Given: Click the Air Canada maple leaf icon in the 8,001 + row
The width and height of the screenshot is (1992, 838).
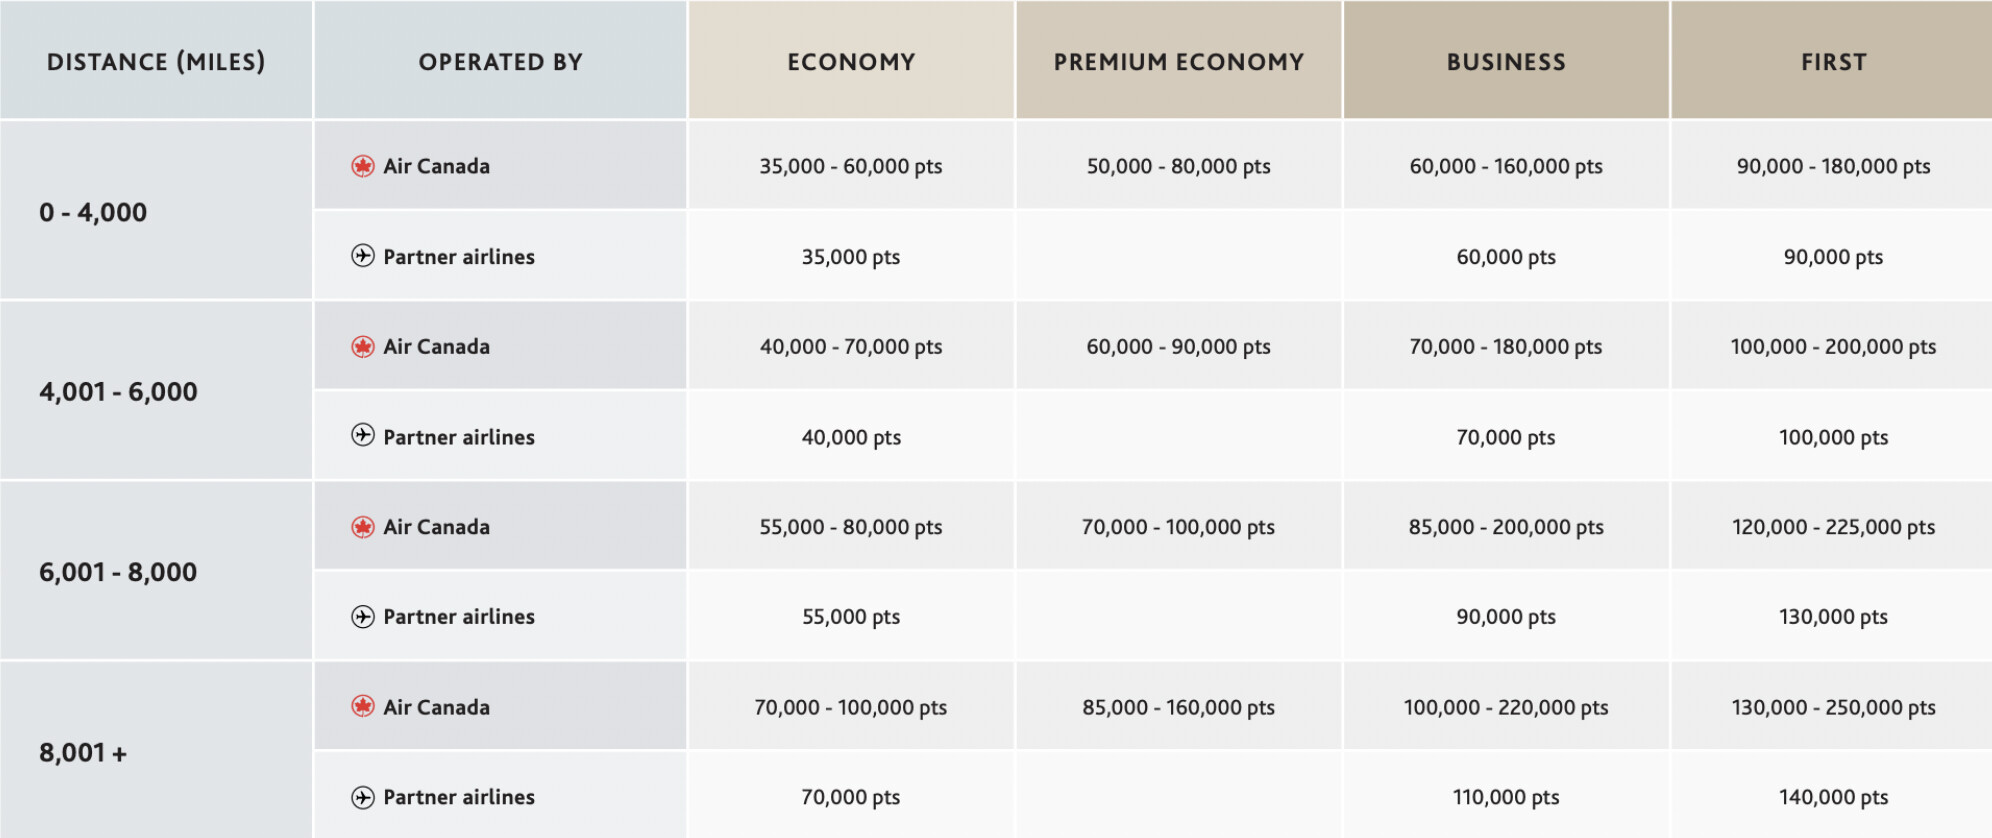Looking at the screenshot, I should (x=363, y=706).
